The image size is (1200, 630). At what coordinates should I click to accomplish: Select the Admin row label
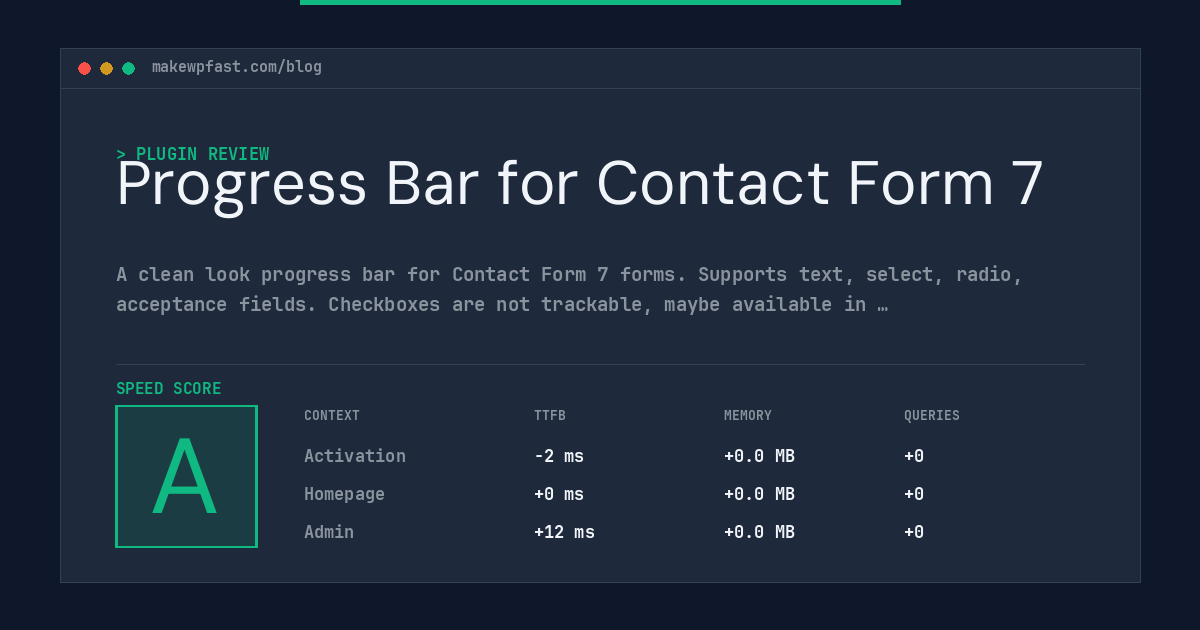[329, 532]
